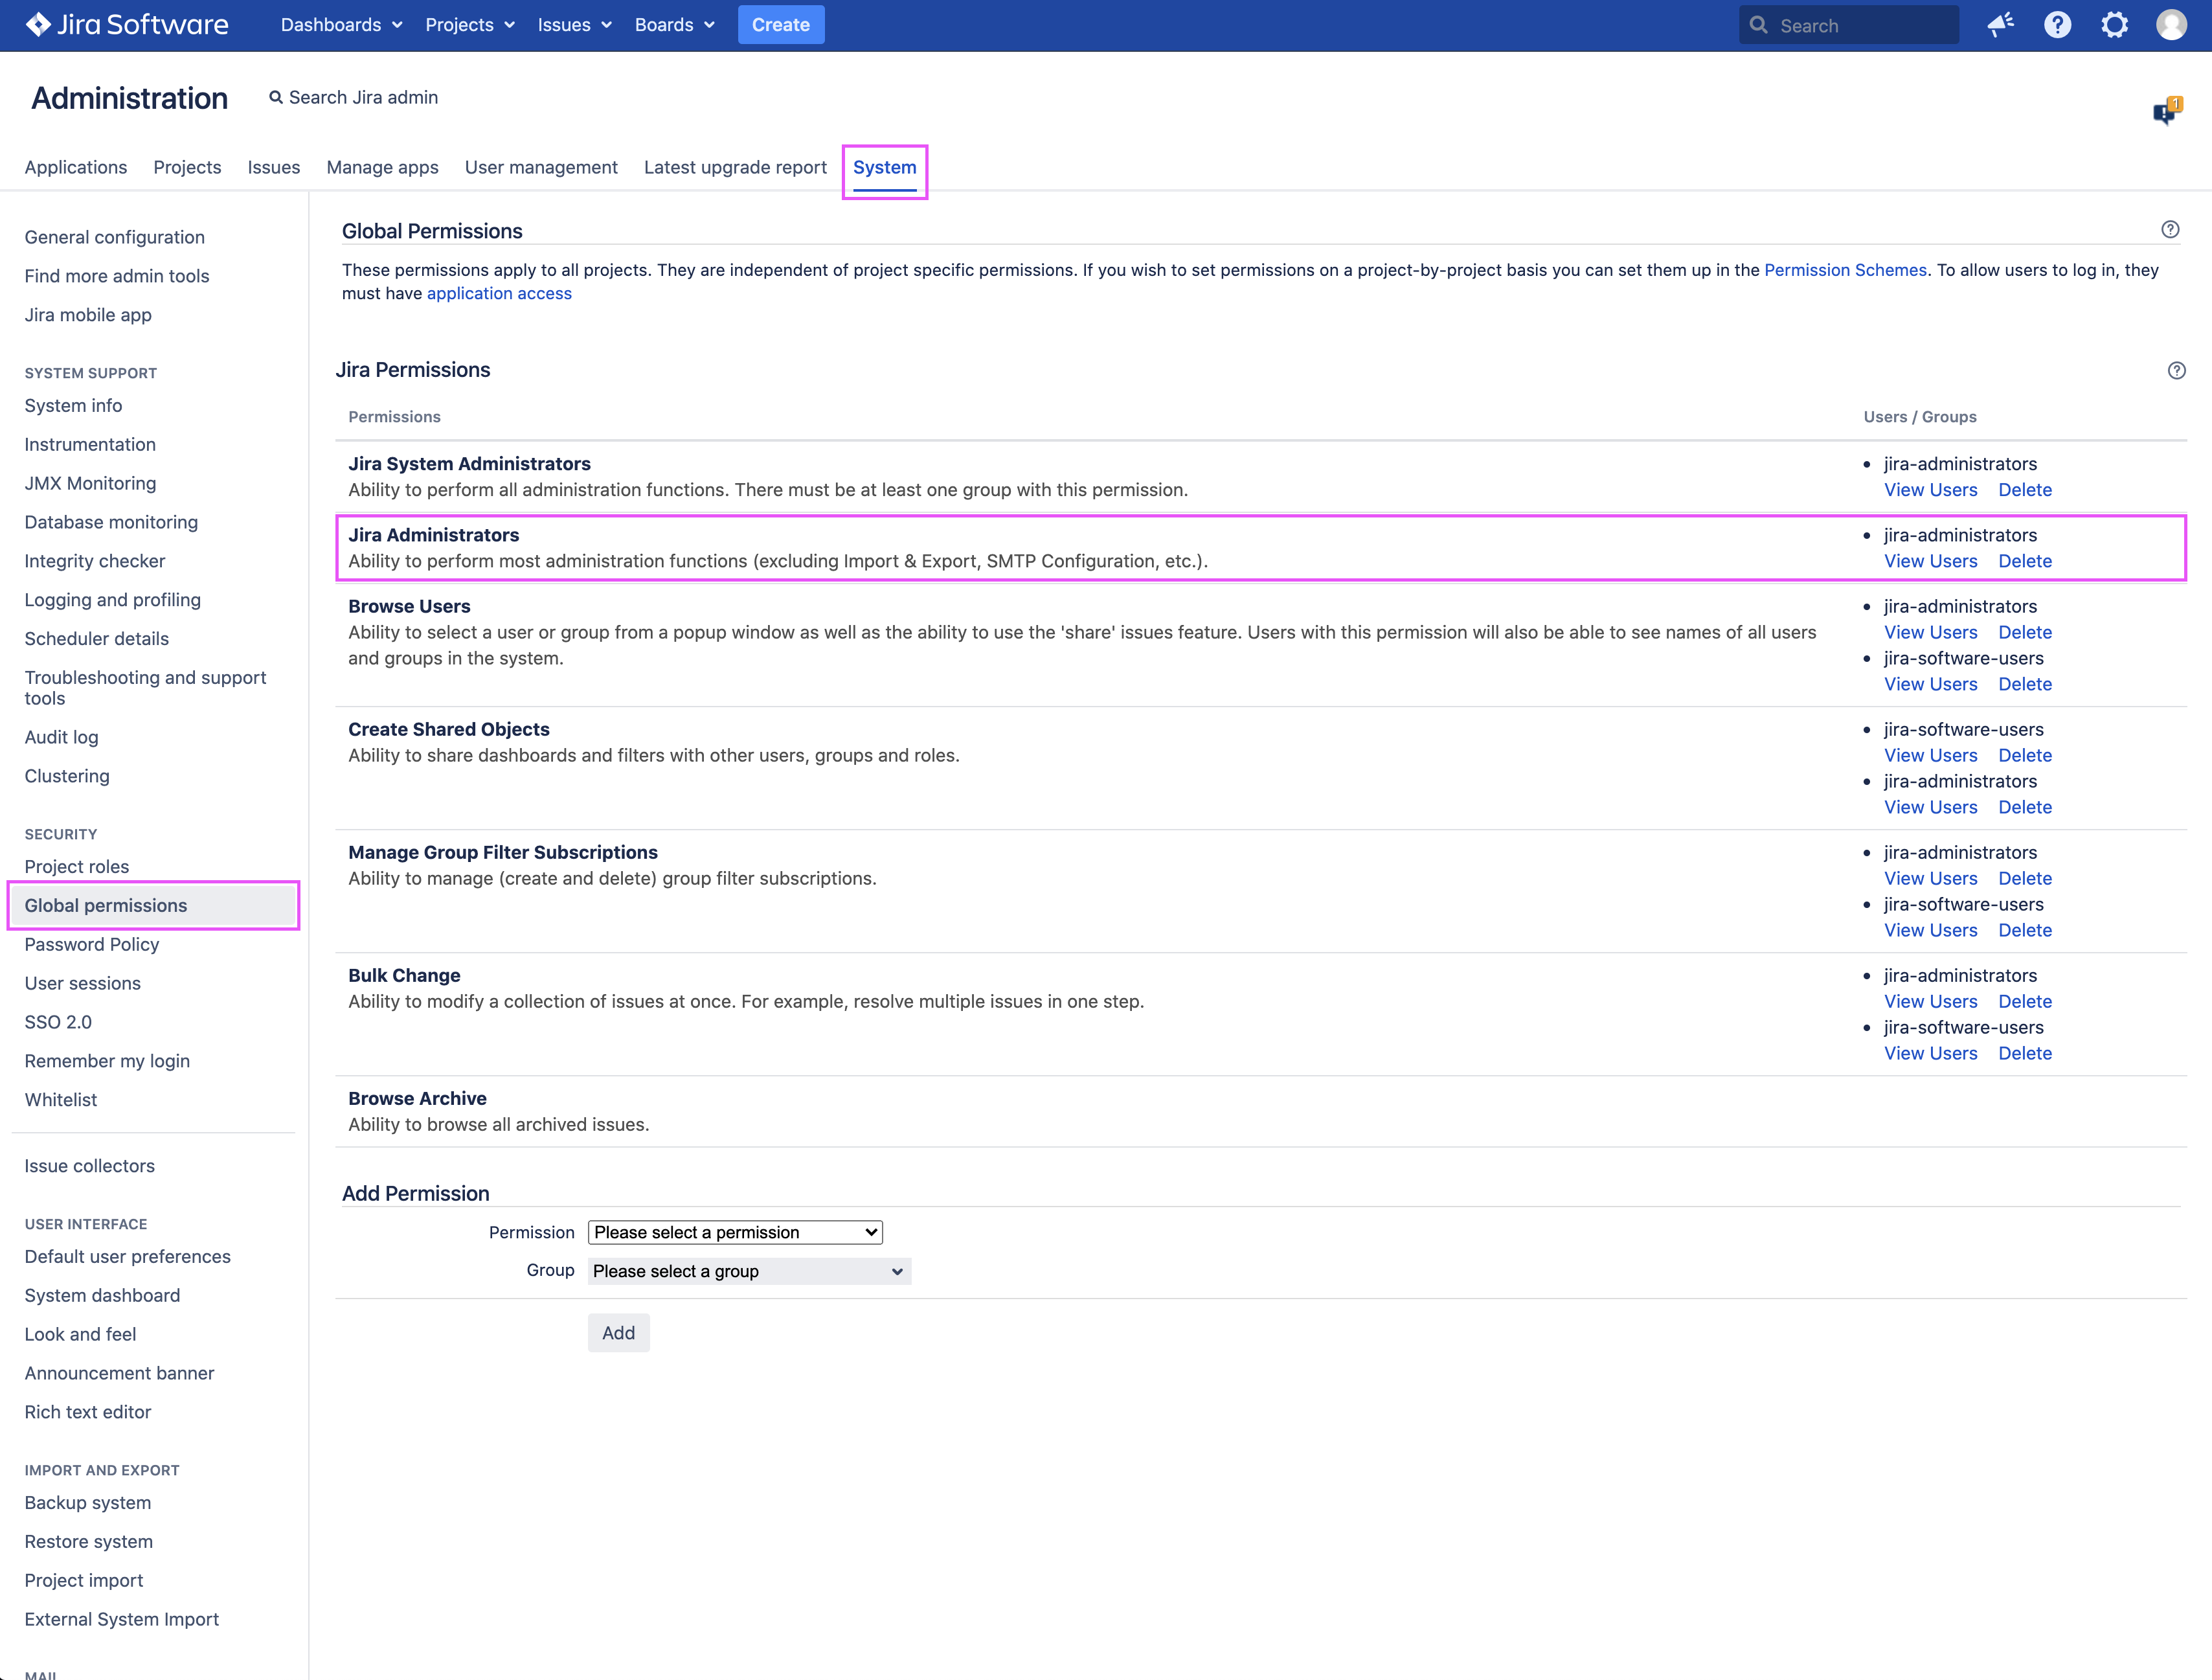Open Clustering settings
The height and width of the screenshot is (1680, 2212).
click(x=67, y=776)
